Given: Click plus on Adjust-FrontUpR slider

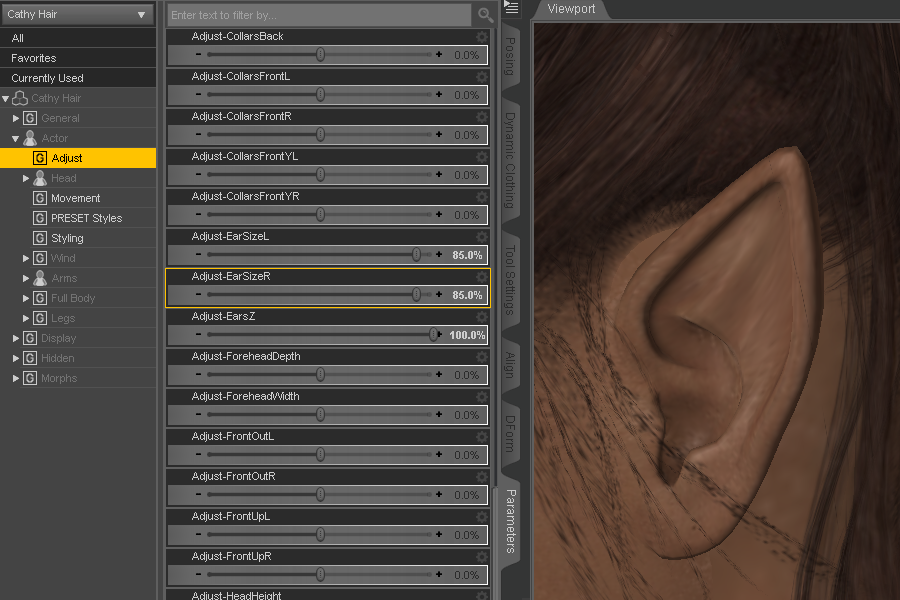Looking at the screenshot, I should click(x=439, y=574).
